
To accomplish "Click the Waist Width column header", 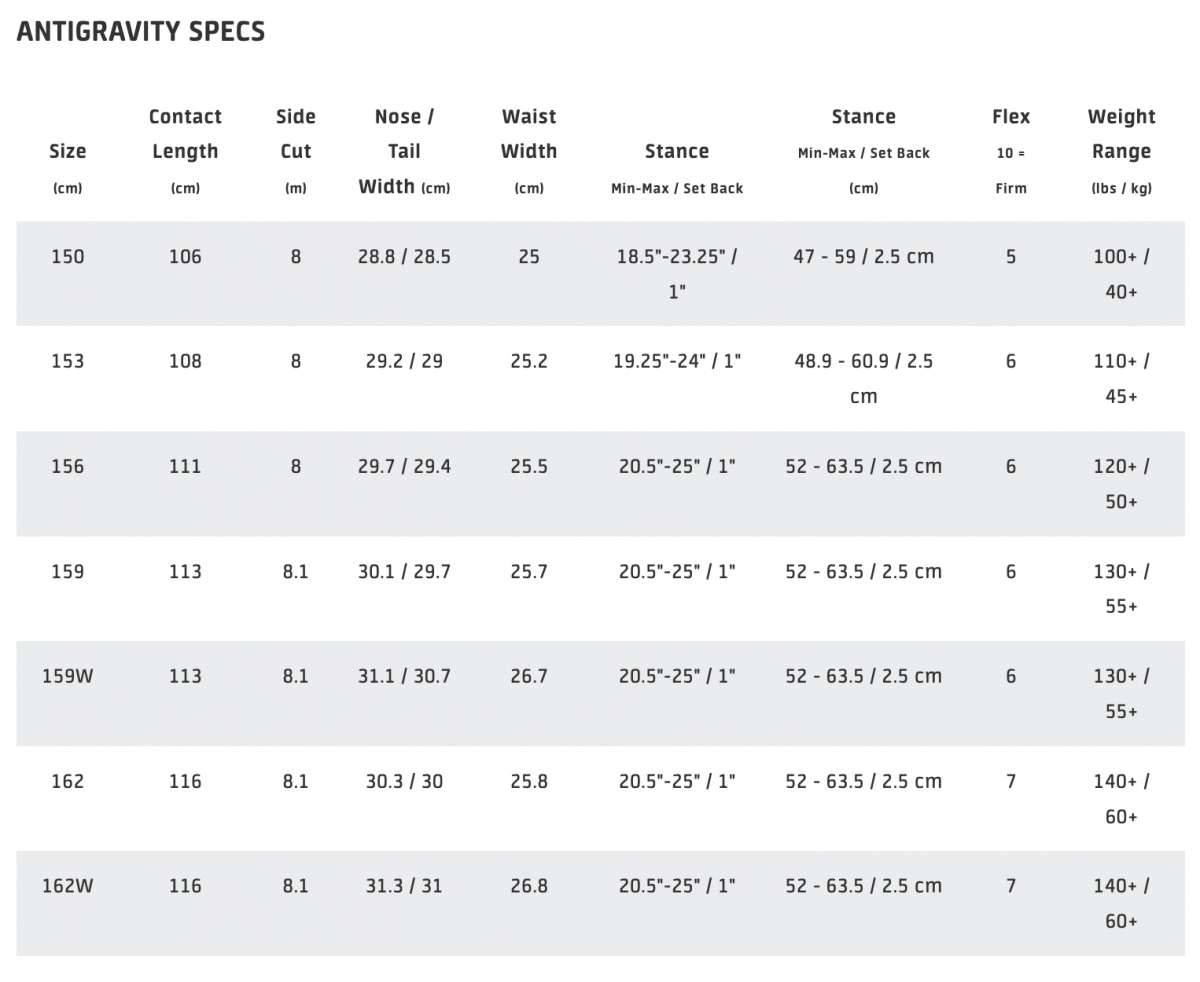I will pyautogui.click(x=529, y=151).
